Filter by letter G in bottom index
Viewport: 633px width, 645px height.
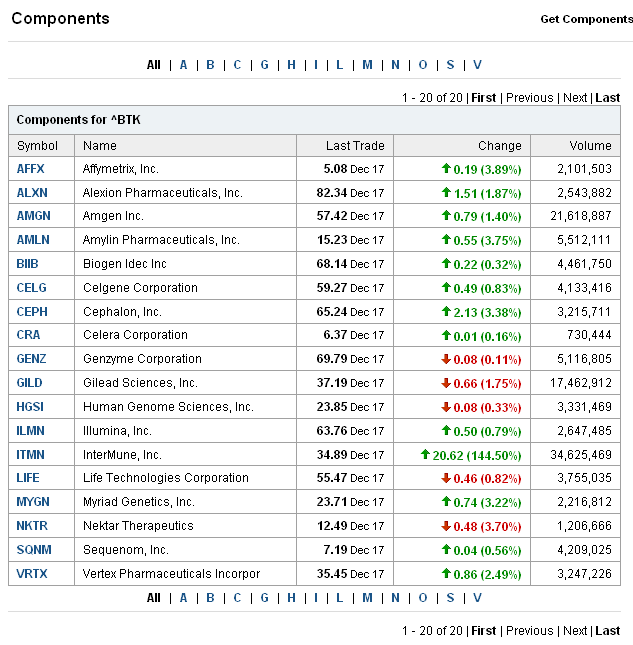pos(264,598)
